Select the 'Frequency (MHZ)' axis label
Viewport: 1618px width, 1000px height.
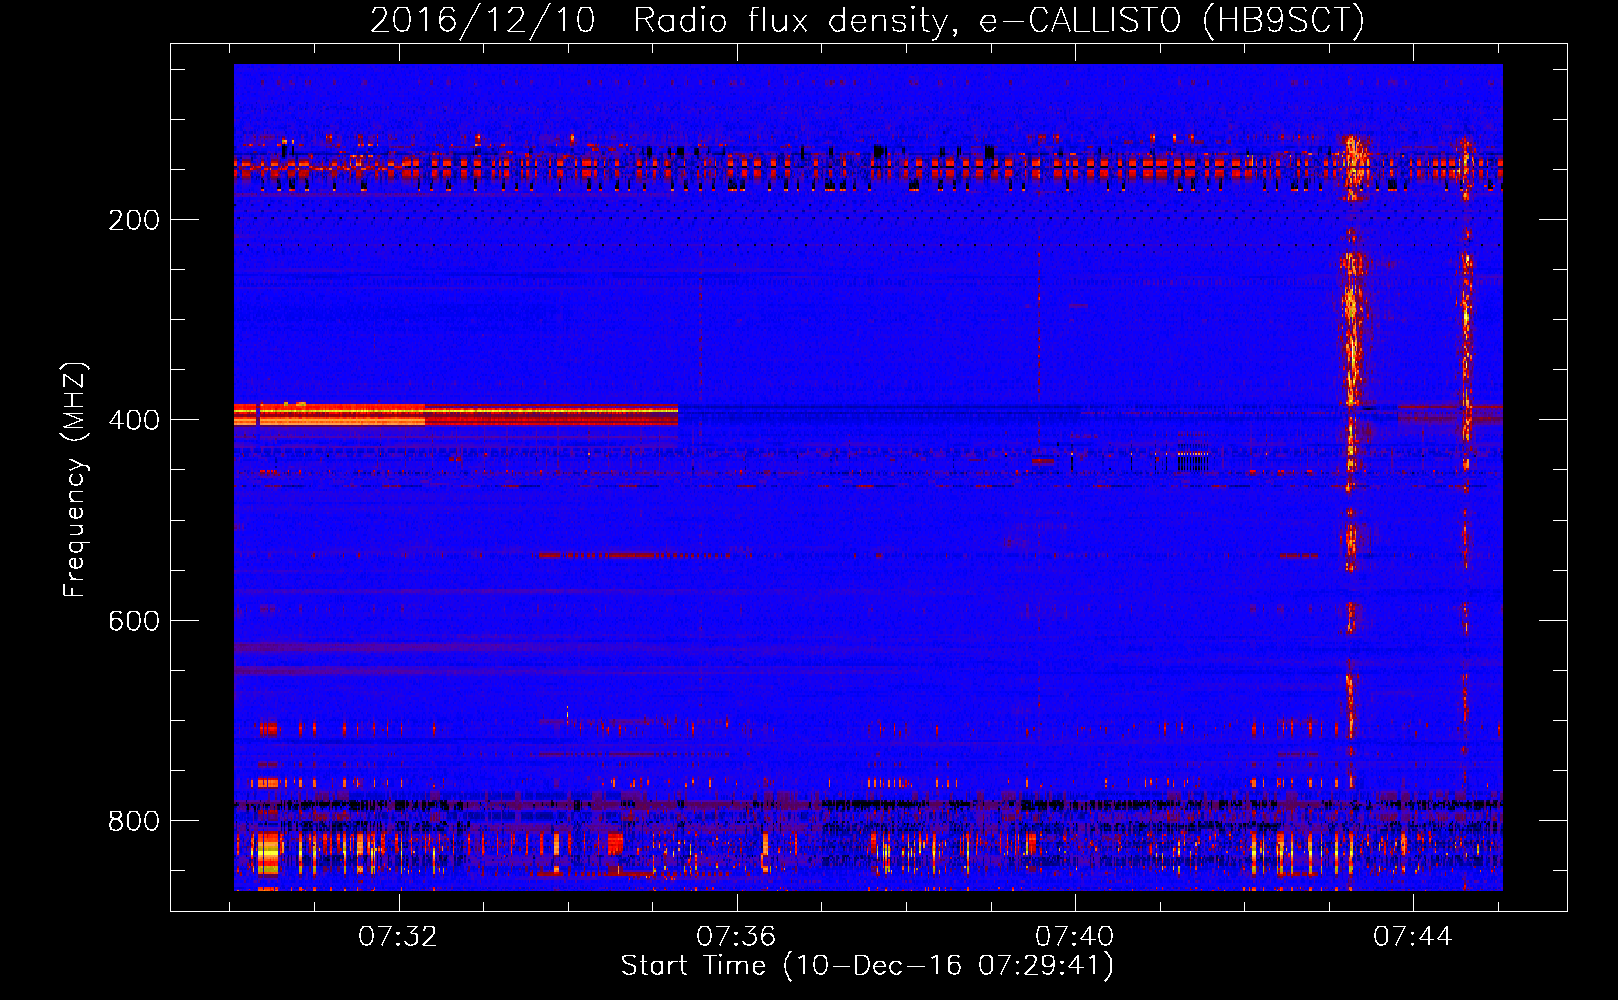[x=74, y=480]
